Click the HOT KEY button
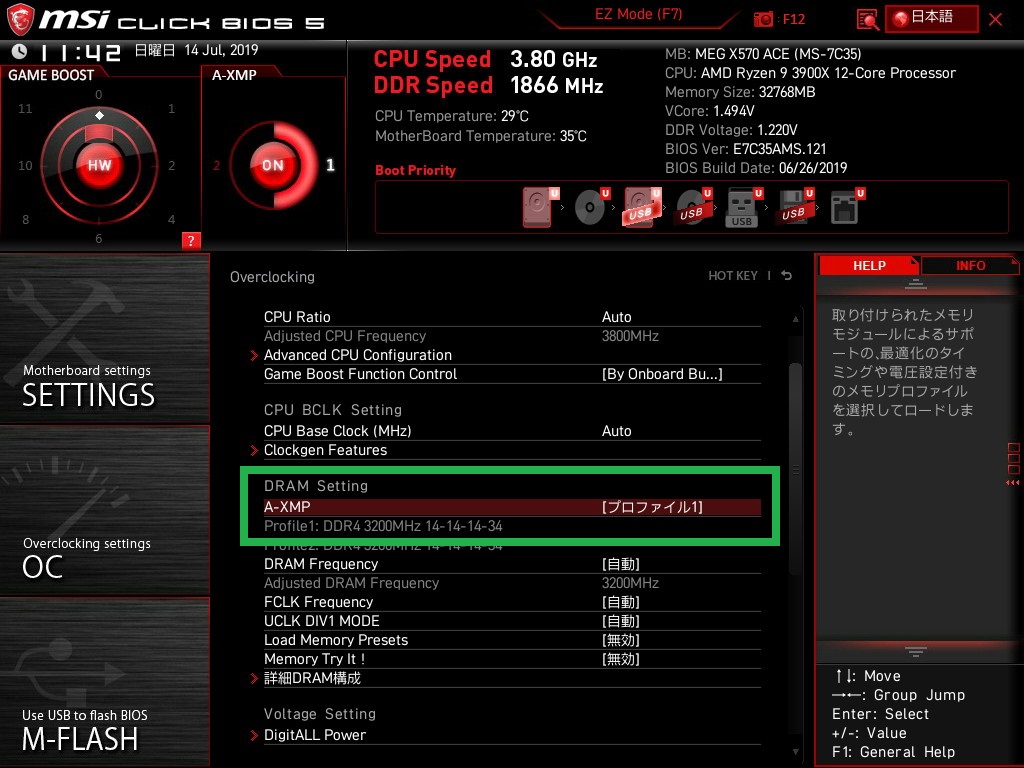1024x768 pixels. point(733,276)
